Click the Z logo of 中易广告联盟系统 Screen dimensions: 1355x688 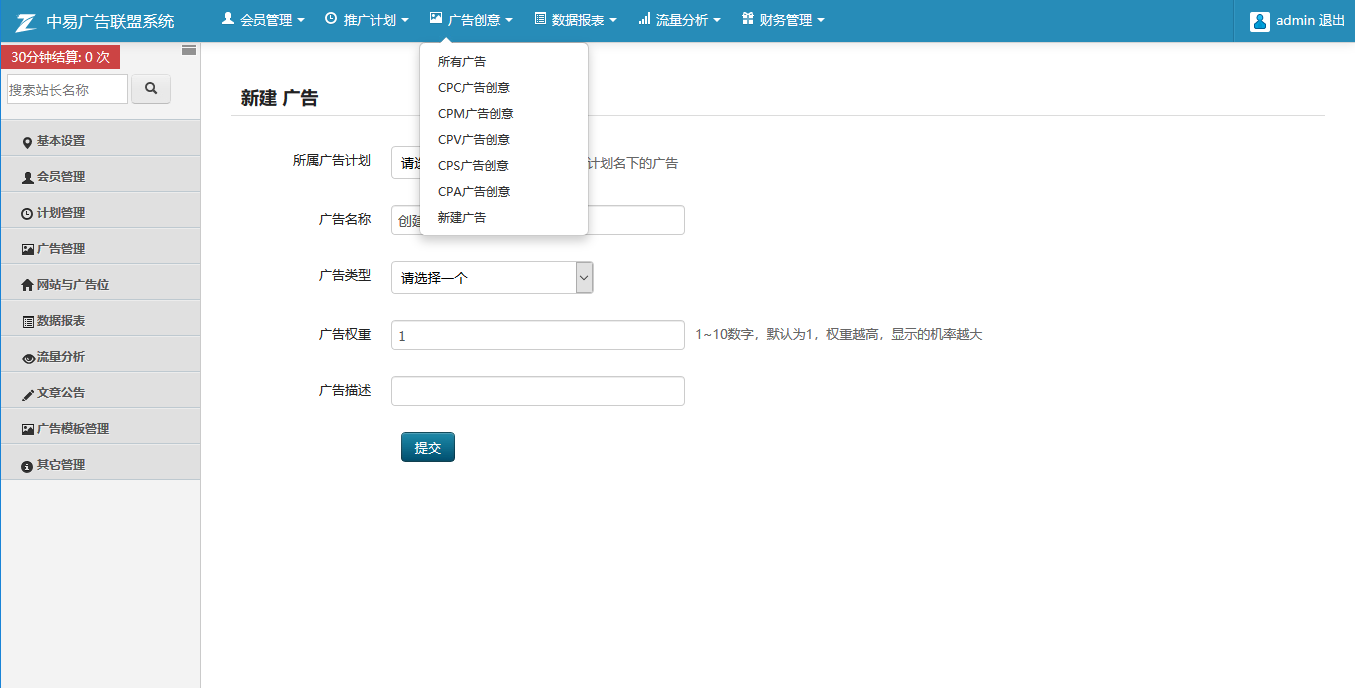click(26, 21)
